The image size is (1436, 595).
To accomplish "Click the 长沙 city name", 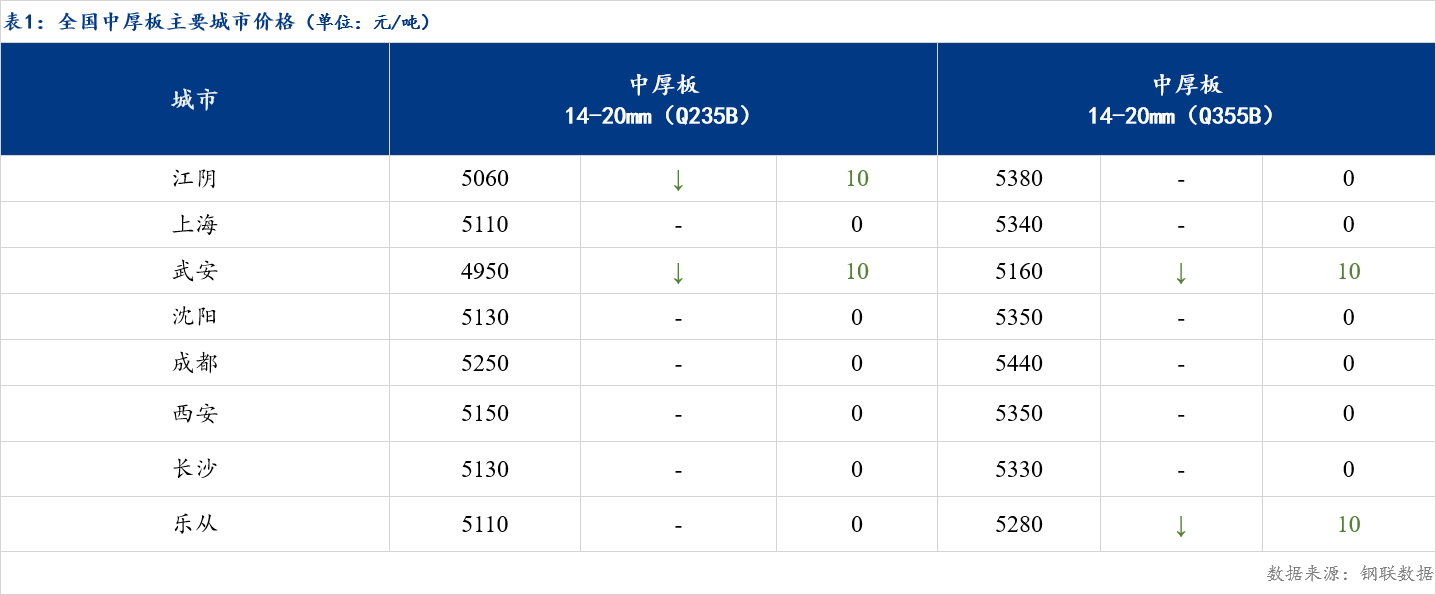I will 194,469.
